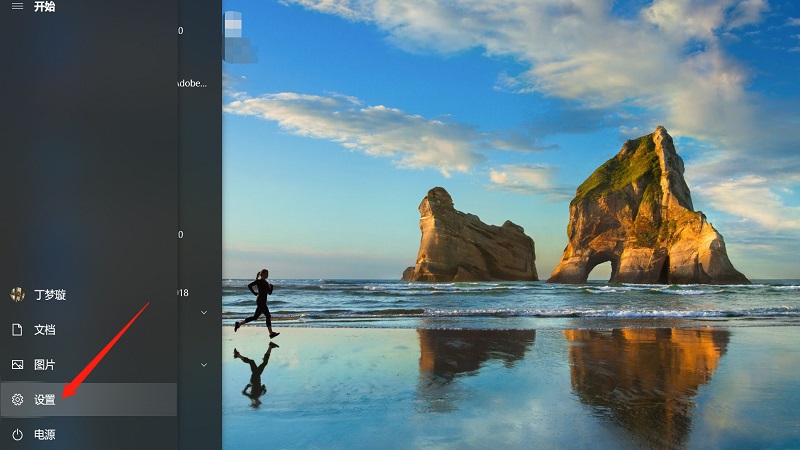Open 设置 from the Start menu
This screenshot has width=800, height=450.
[45, 400]
